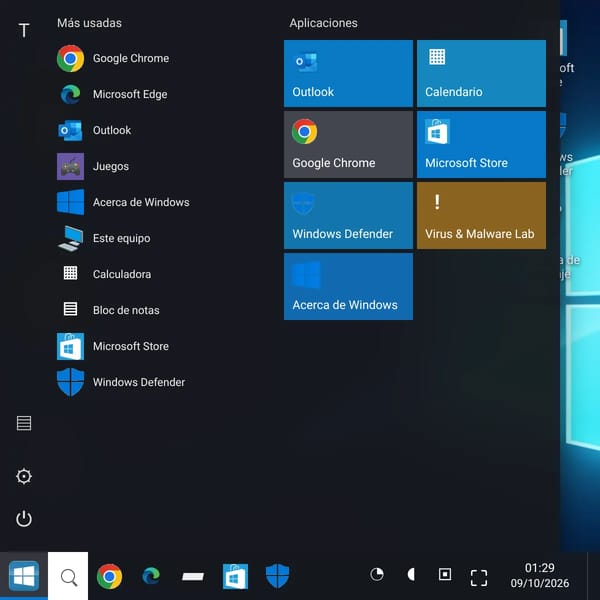
Task: Click the pie chart tray icon
Action: point(377,574)
